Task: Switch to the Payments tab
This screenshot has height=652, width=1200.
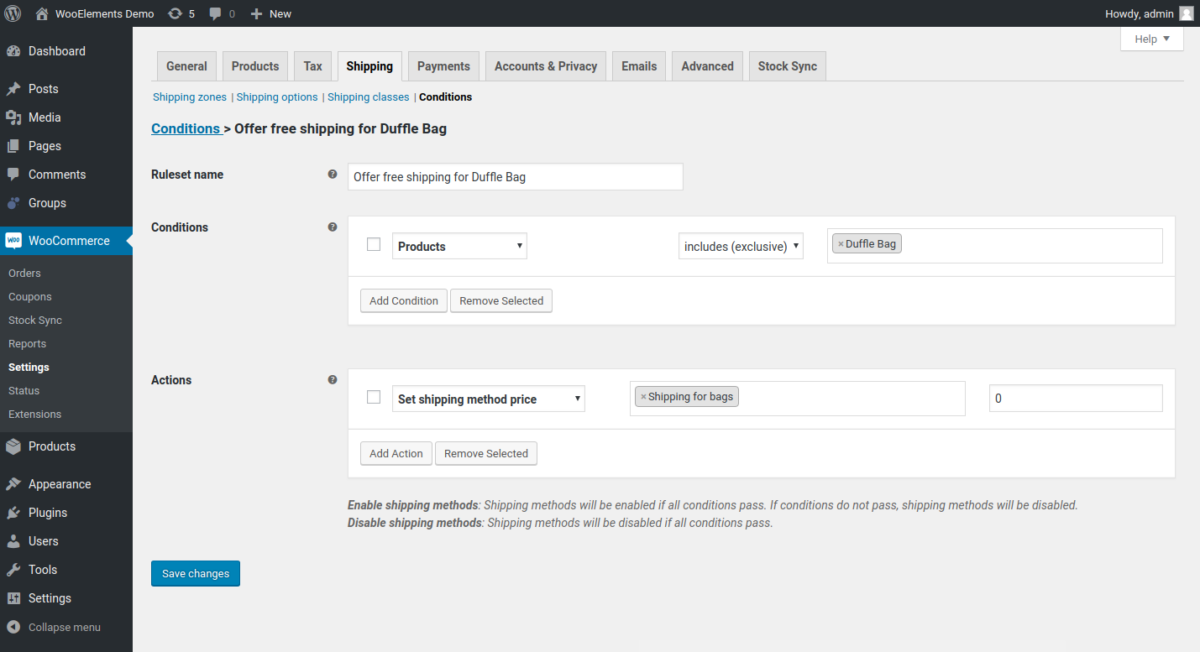Action: [x=443, y=65]
